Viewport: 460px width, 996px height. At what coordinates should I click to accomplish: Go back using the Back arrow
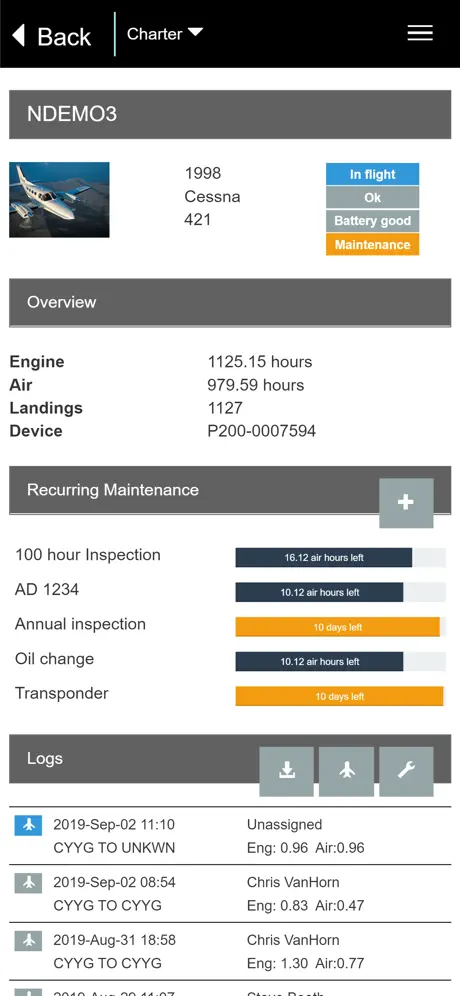pyautogui.click(x=51, y=36)
